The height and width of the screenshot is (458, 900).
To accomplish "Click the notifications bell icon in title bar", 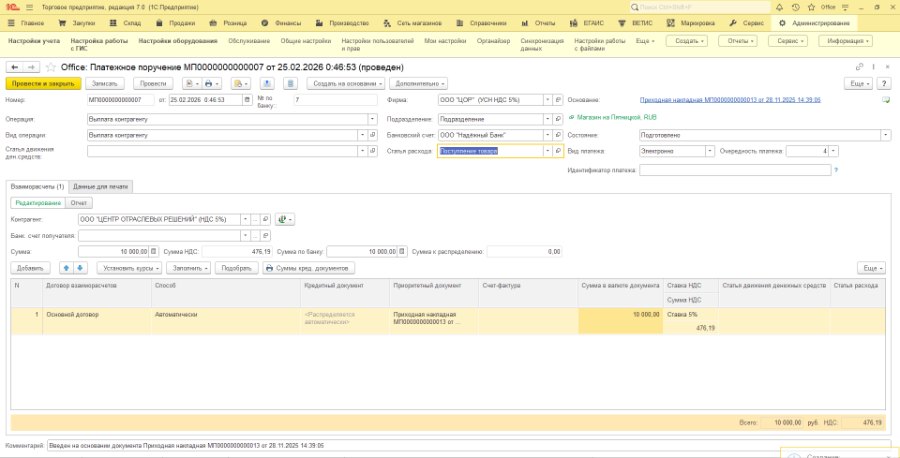I will [779, 7].
